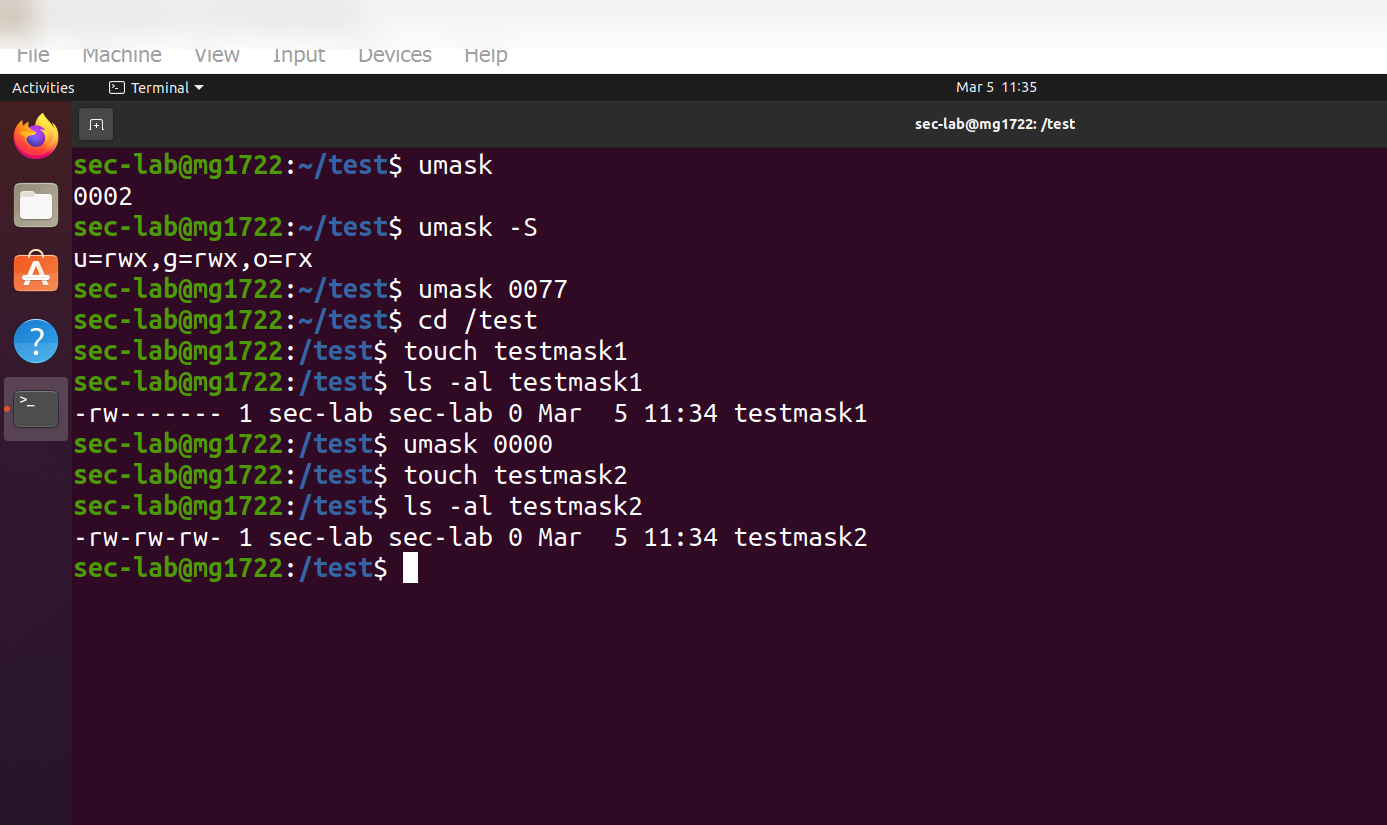Click the ls -al testmask1 command
This screenshot has height=825, width=1387.
tap(523, 383)
